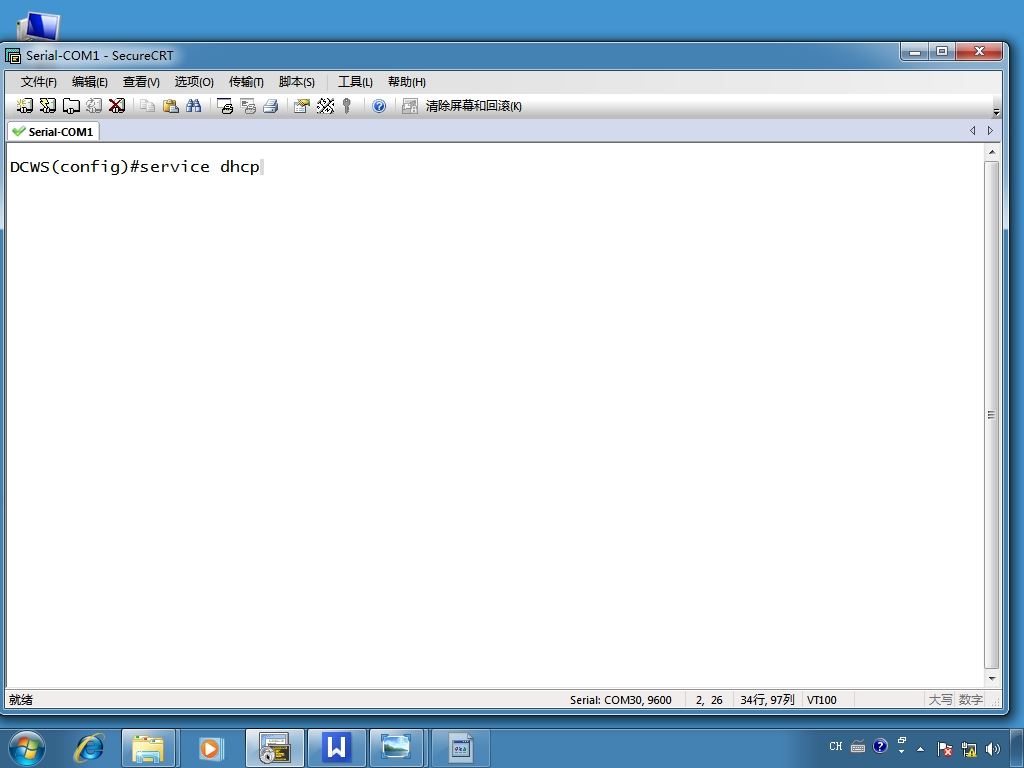
Task: Click the terminal scrollbar down arrow
Action: (992, 679)
